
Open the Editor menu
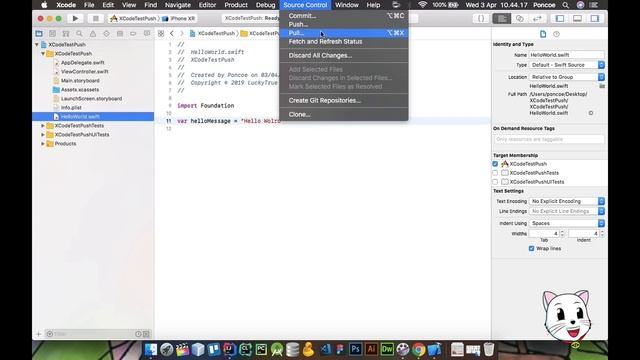[x=207, y=5]
